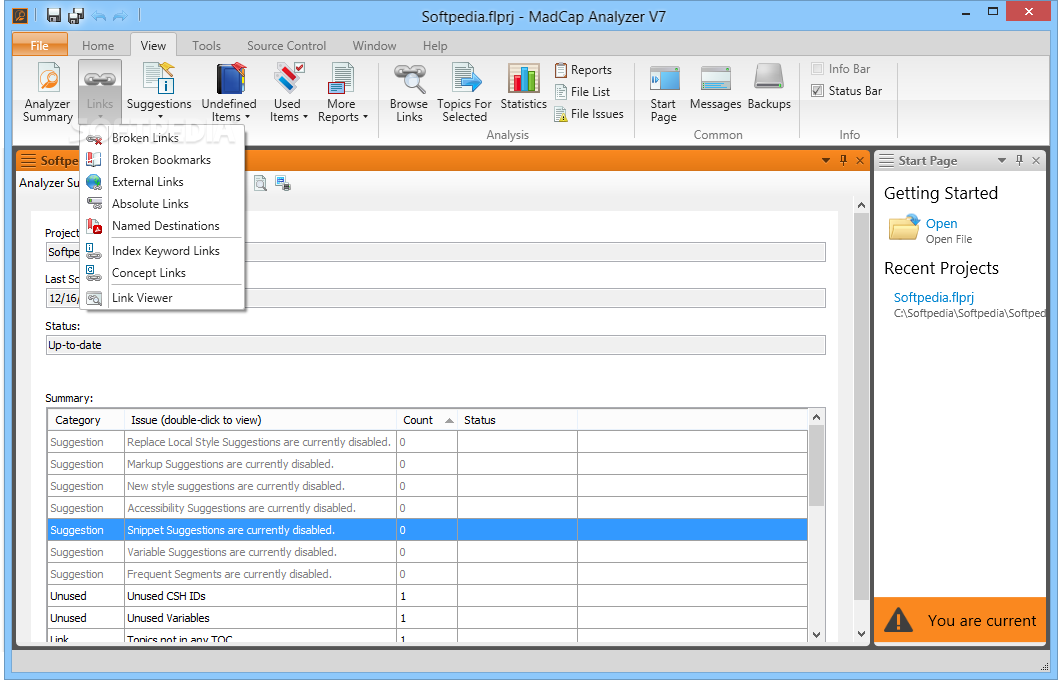1058x680 pixels.
Task: Switch to the Home ribbon tab
Action: tap(98, 46)
